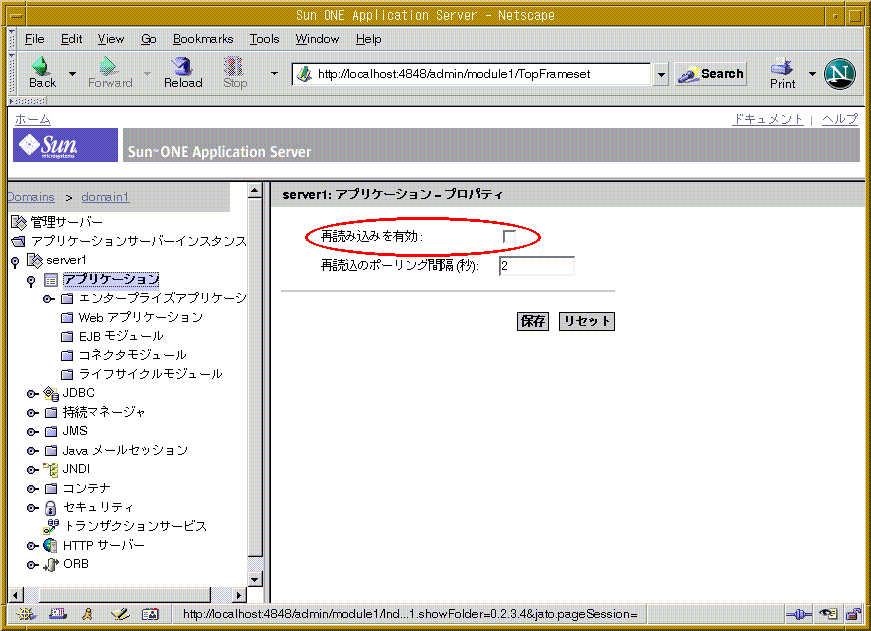Click the Search button
871x631 pixels.
pos(710,74)
